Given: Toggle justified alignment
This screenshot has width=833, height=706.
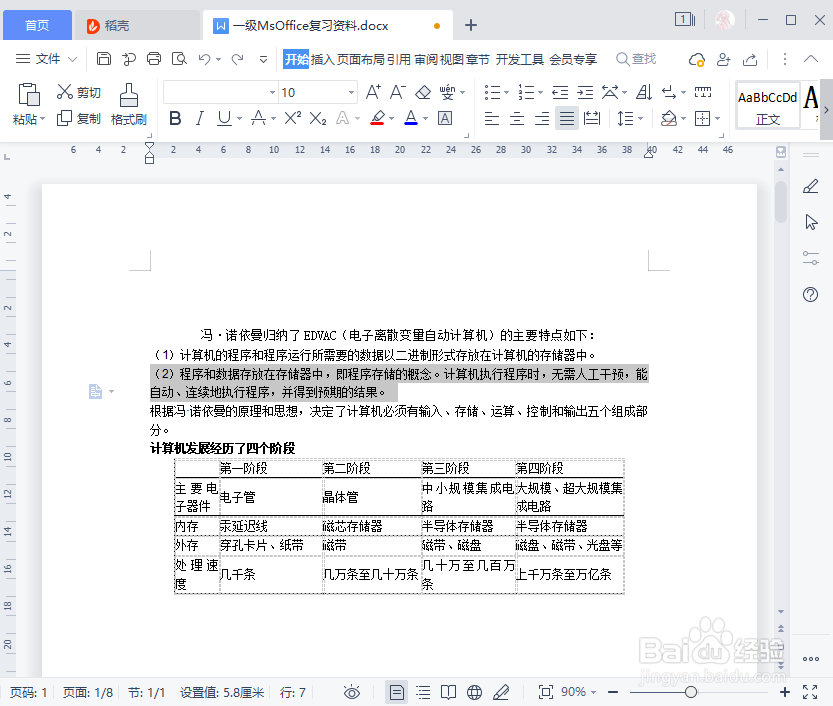Looking at the screenshot, I should click(x=567, y=118).
